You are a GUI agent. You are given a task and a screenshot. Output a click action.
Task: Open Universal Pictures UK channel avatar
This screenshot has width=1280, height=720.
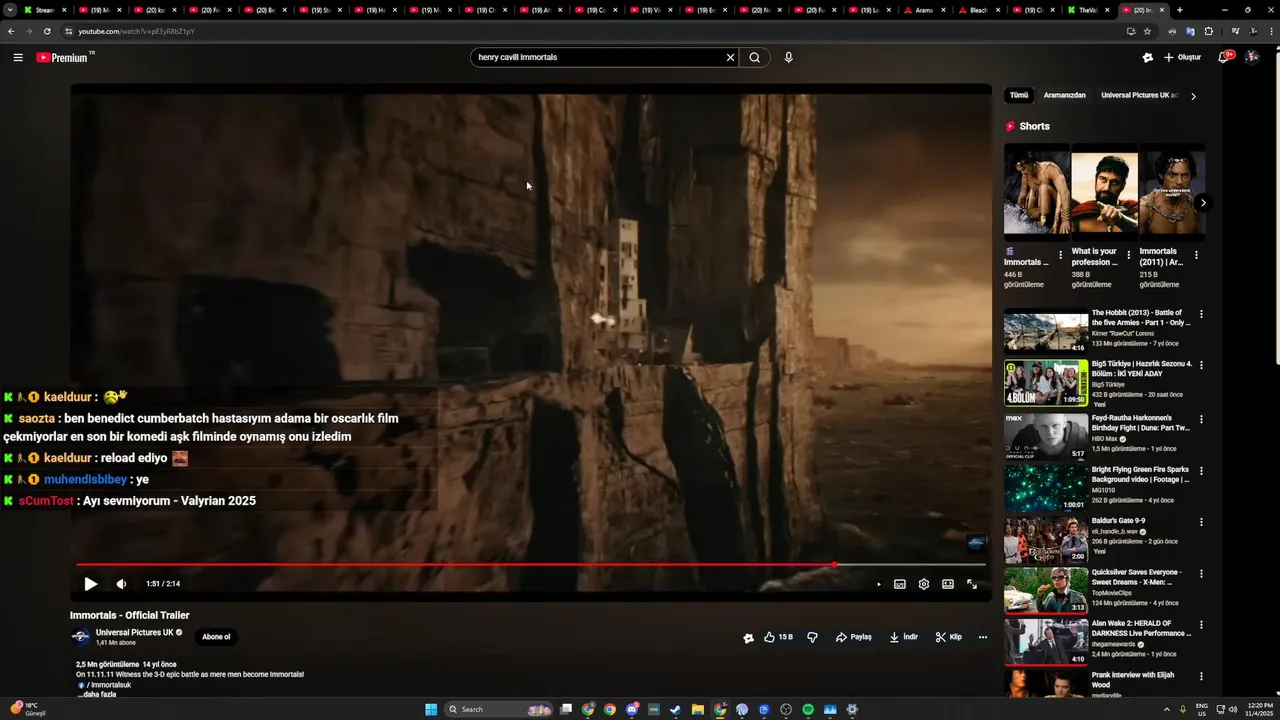80,637
